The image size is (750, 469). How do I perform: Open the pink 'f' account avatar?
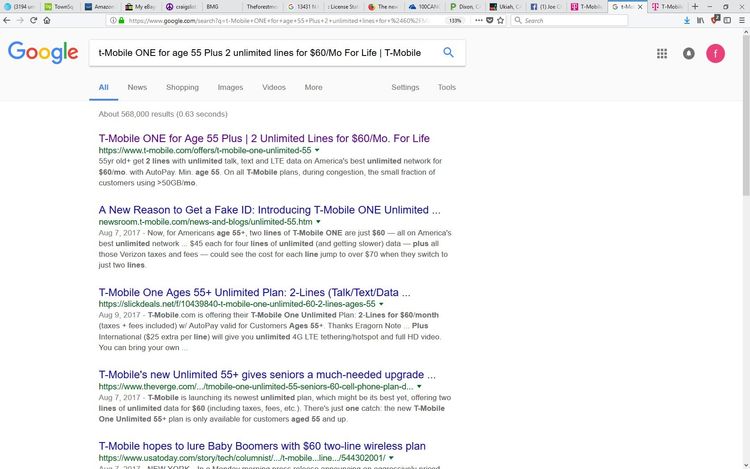tap(716, 54)
